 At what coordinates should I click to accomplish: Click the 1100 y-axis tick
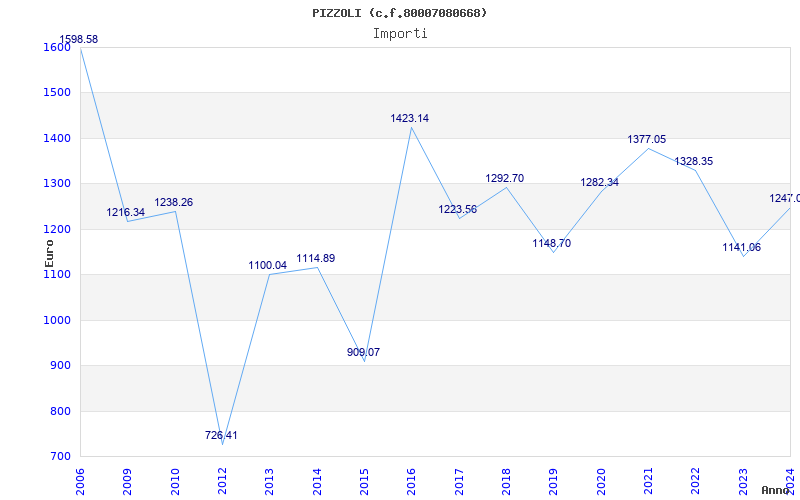click(57, 274)
